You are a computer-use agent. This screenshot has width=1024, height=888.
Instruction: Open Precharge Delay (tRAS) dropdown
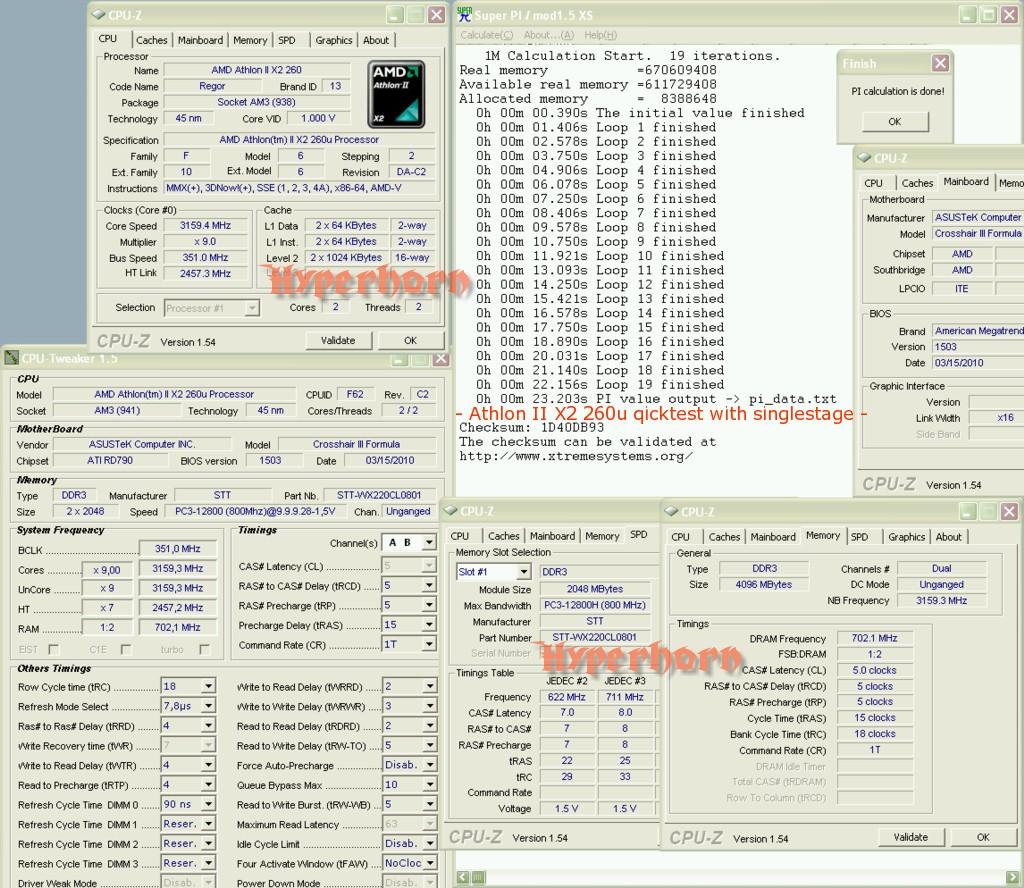(x=429, y=625)
